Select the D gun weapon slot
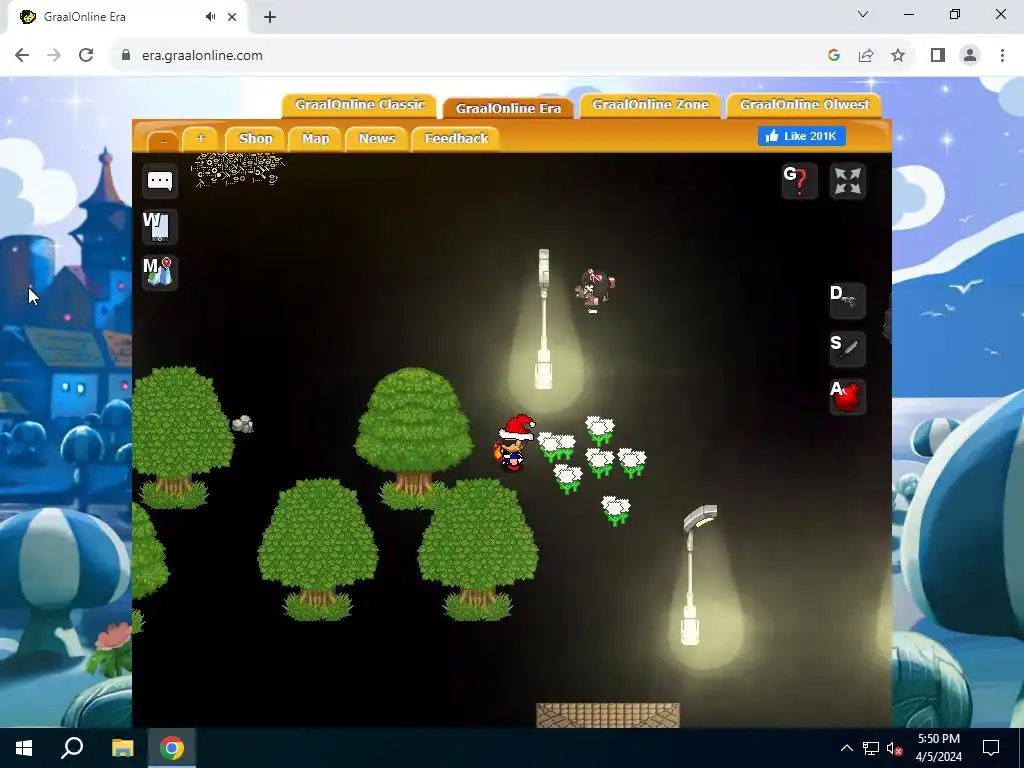The width and height of the screenshot is (1024, 768). 848,300
